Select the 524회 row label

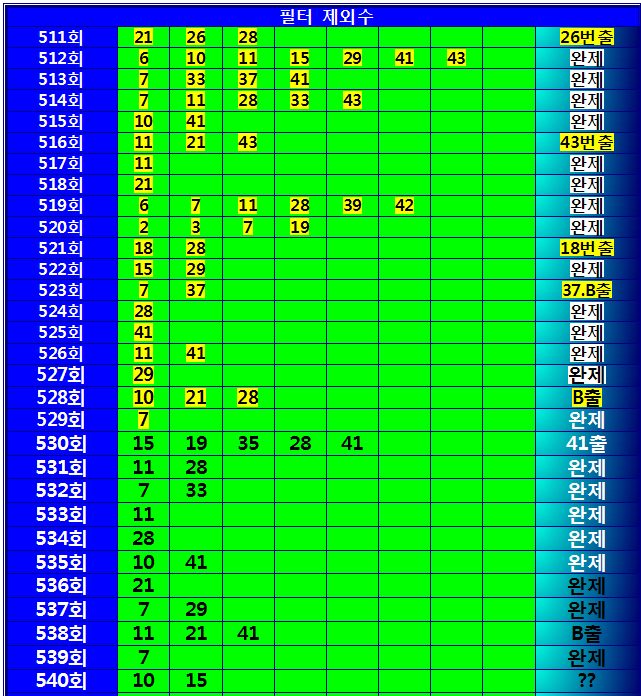pos(60,311)
